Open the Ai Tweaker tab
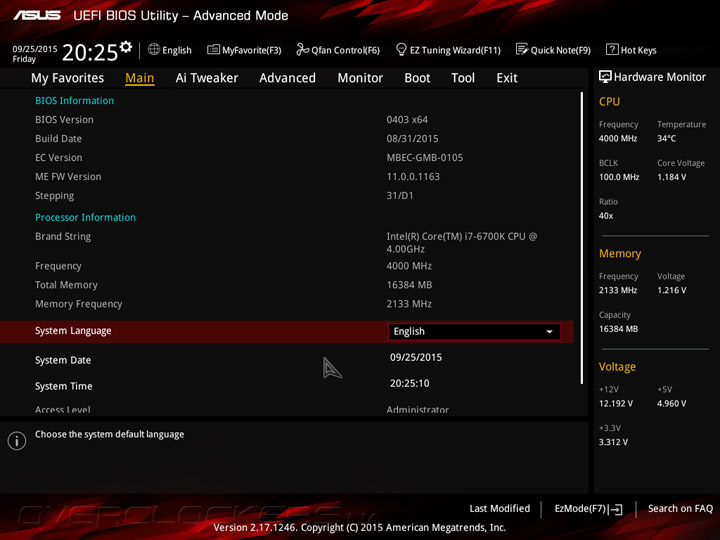This screenshot has width=720, height=540. click(207, 78)
